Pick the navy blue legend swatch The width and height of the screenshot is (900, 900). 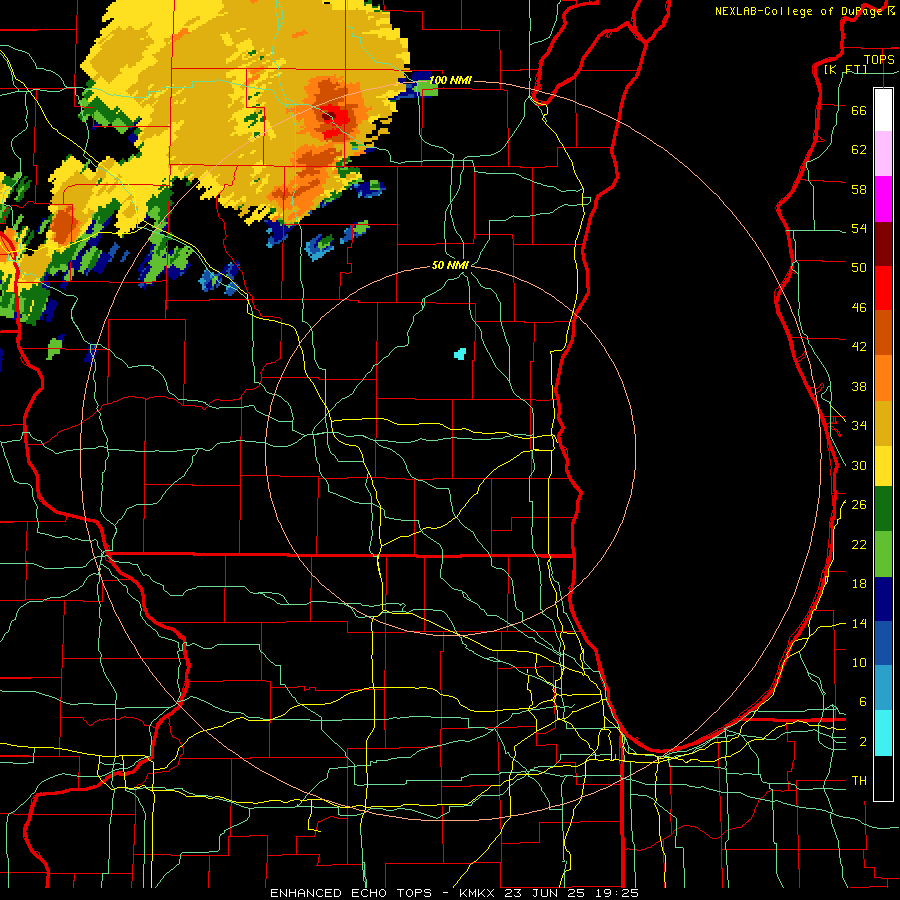coord(883,599)
